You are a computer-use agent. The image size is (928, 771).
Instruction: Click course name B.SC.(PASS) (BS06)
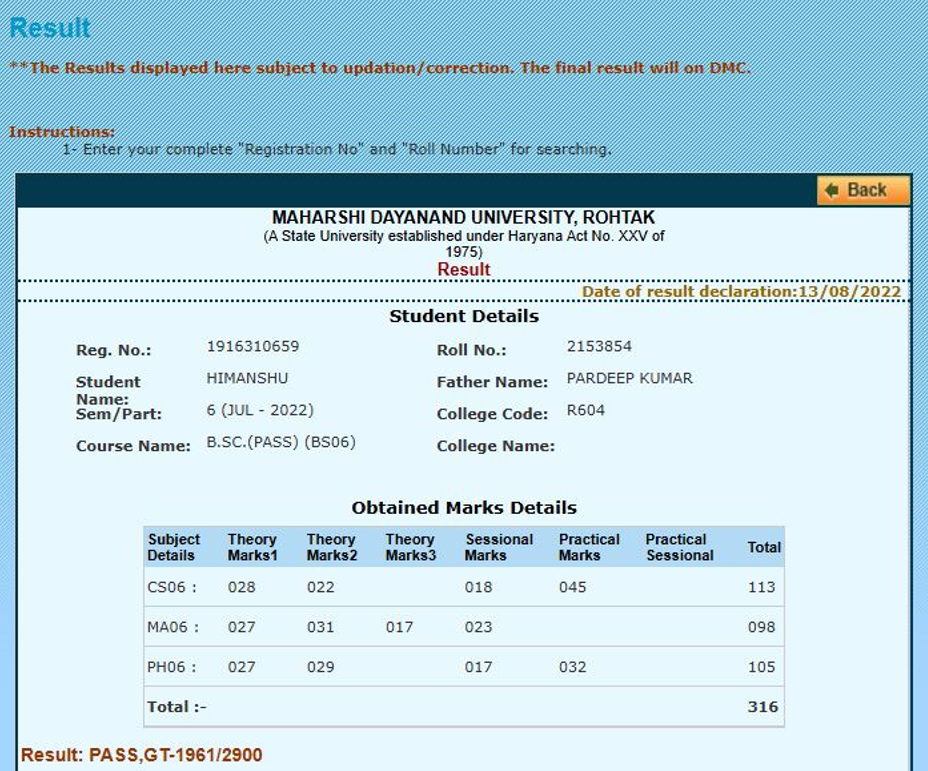[x=281, y=442]
